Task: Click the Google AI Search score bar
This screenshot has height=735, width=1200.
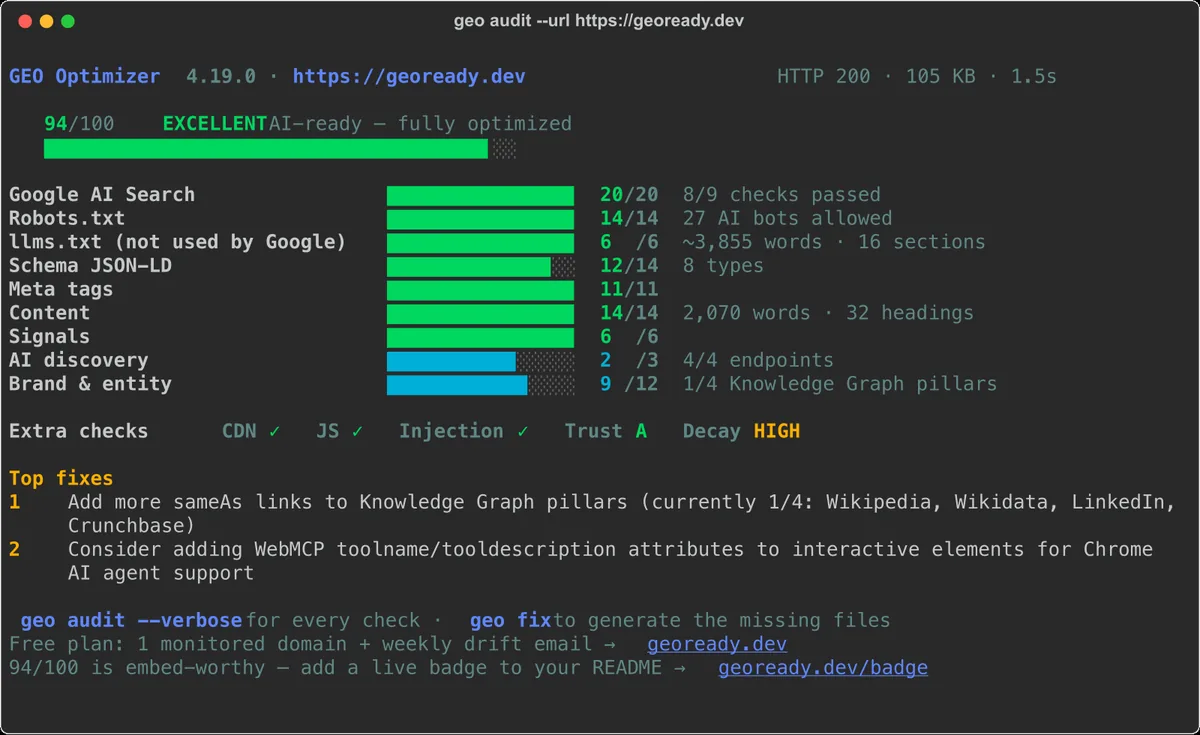Action: point(481,195)
